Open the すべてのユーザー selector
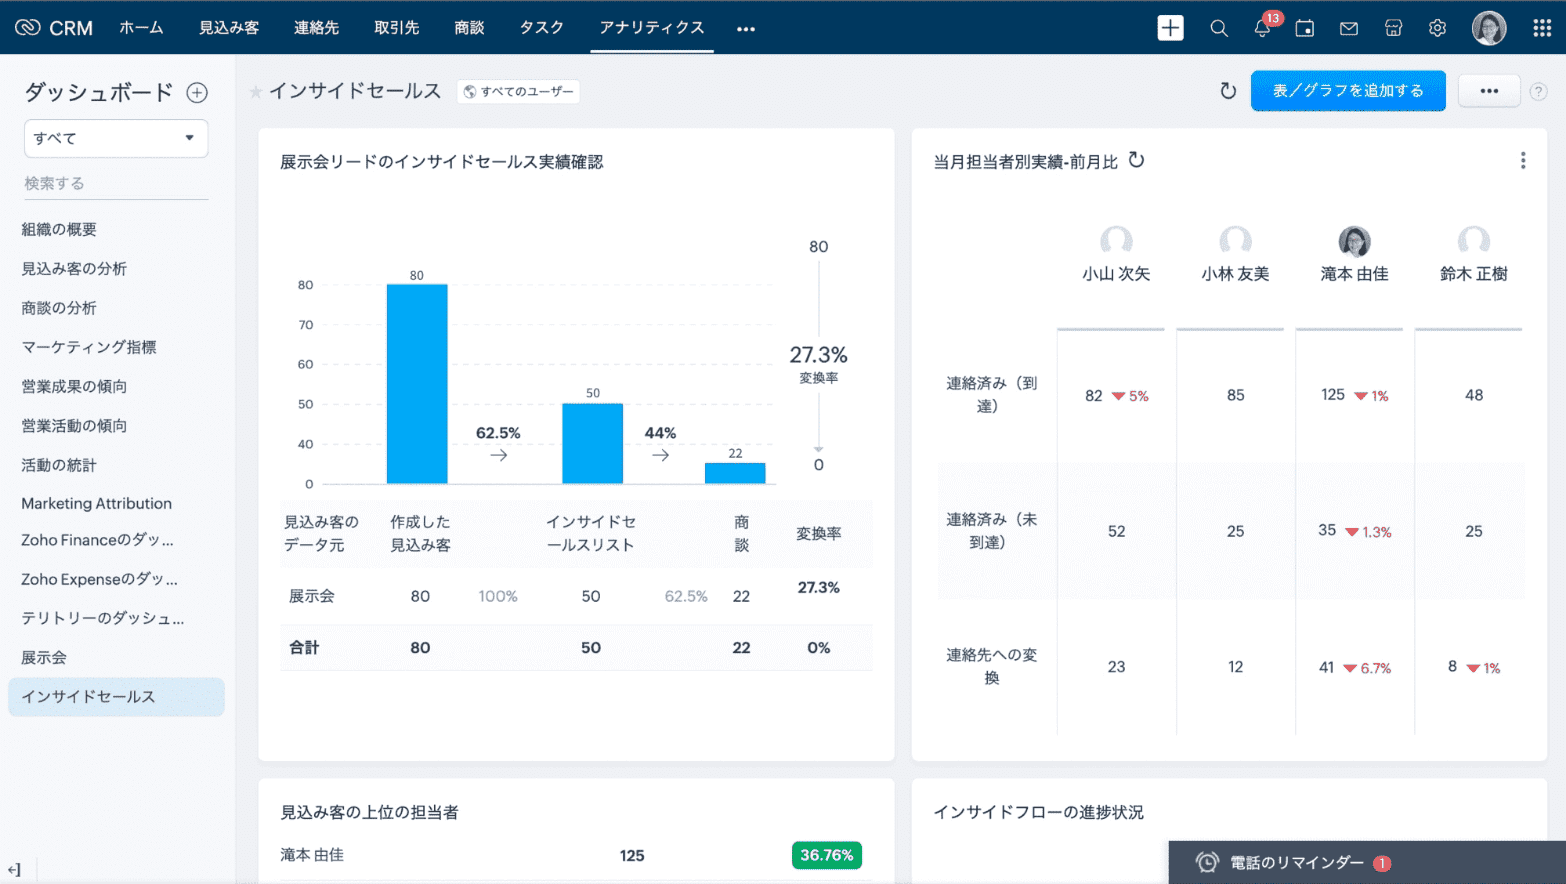 [x=518, y=90]
